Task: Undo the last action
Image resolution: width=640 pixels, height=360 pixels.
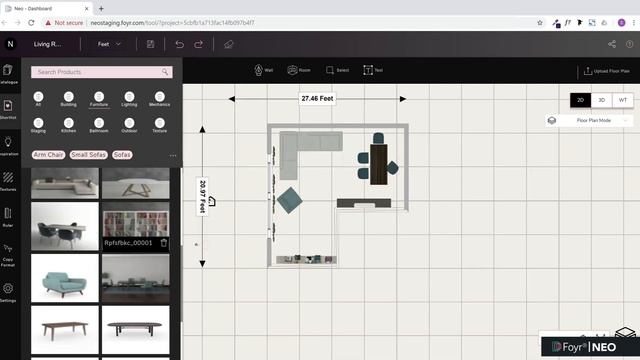Action: click(180, 44)
